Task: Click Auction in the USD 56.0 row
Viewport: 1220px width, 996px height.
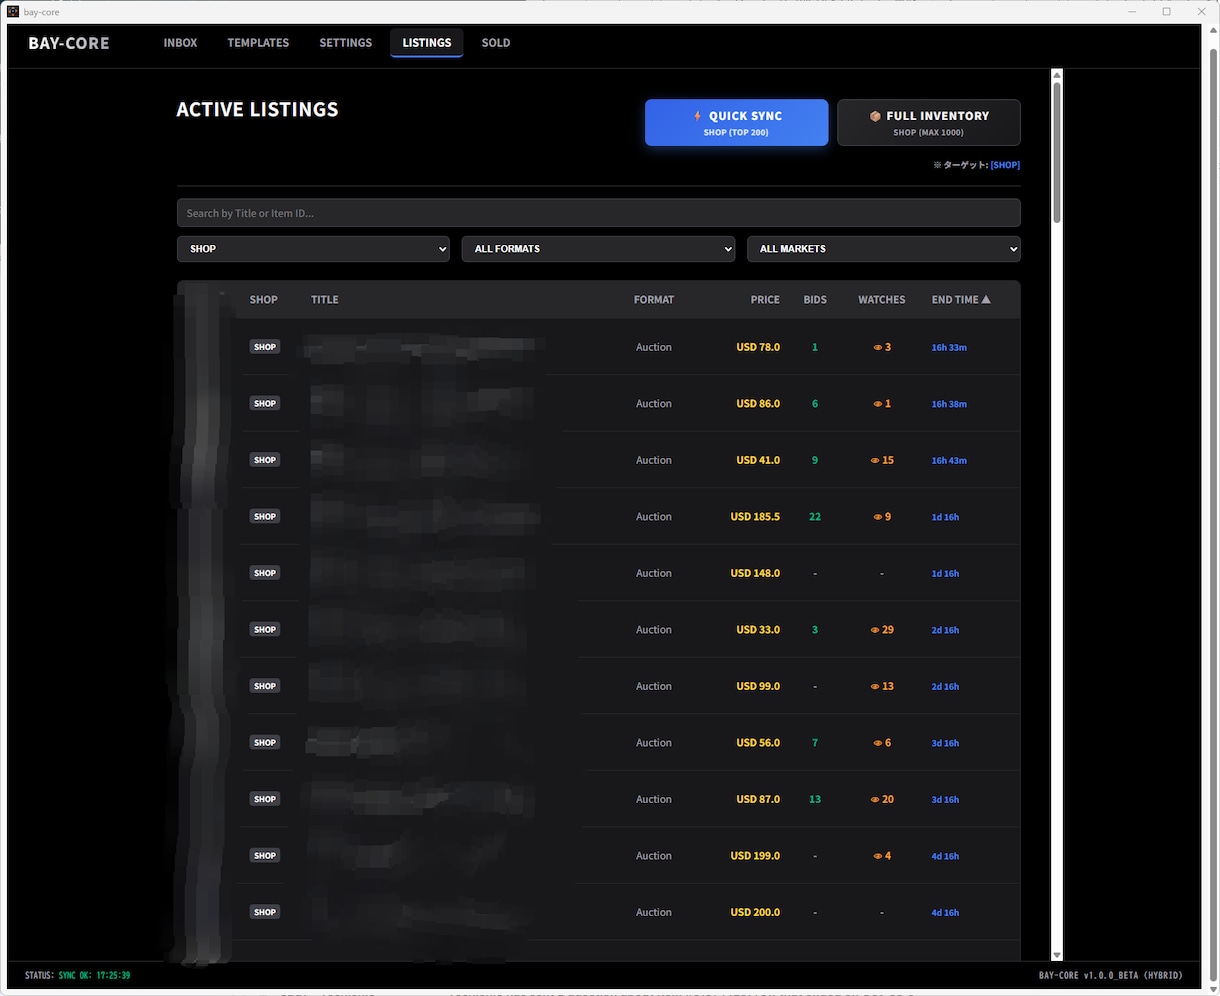Action: coord(654,743)
